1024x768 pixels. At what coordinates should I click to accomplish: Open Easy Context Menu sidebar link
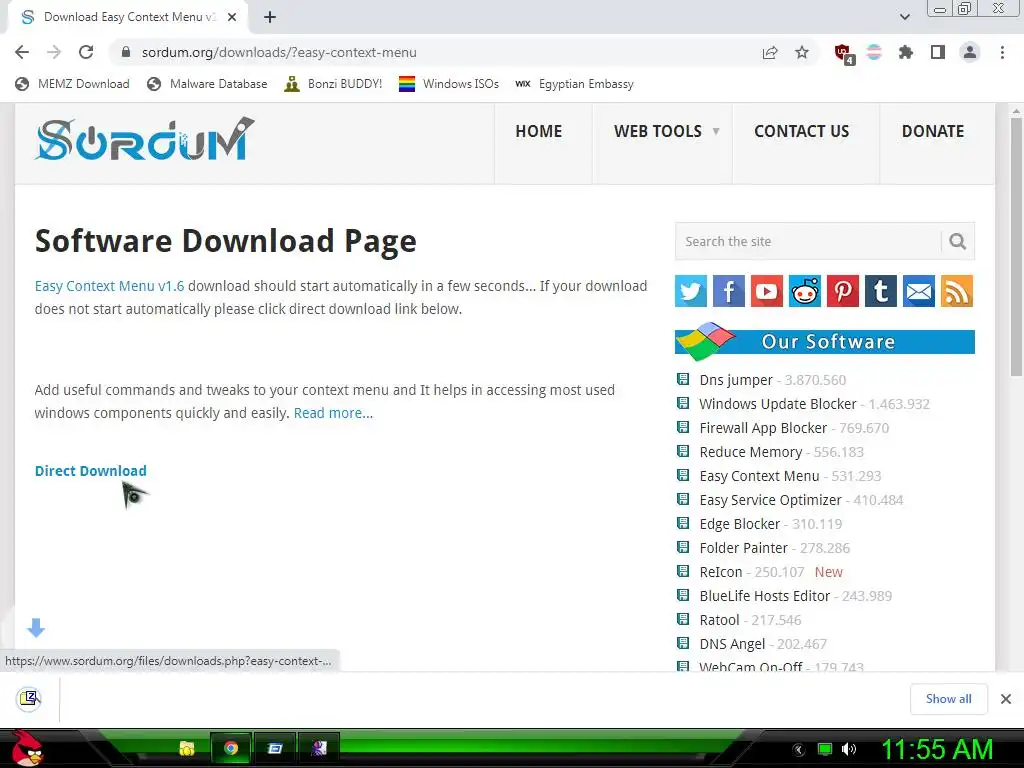tap(760, 476)
